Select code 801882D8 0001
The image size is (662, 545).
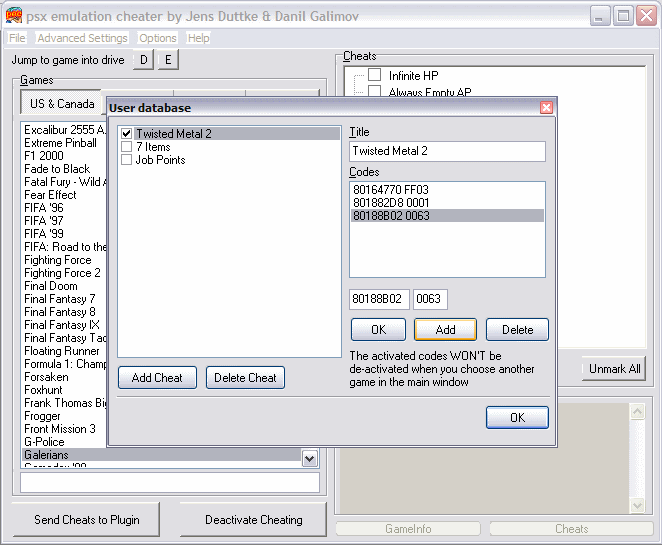click(x=447, y=203)
